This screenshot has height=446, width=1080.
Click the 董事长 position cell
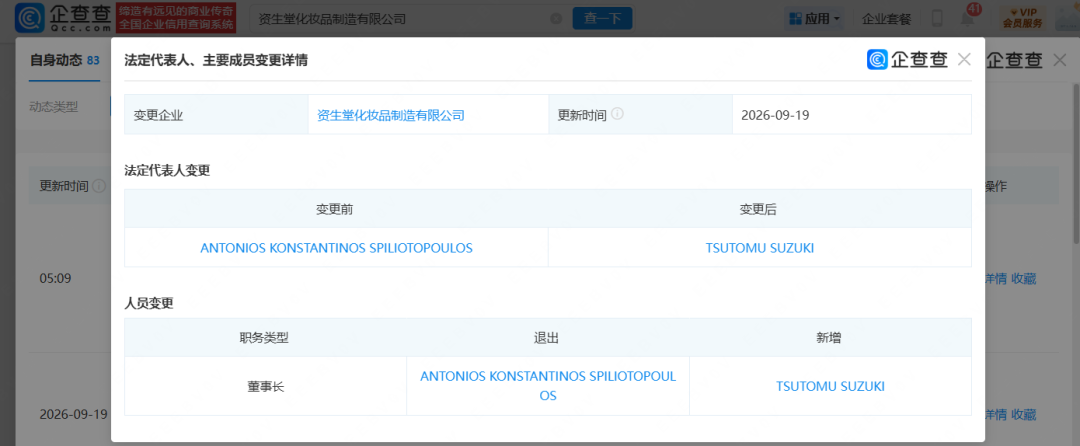(265, 386)
